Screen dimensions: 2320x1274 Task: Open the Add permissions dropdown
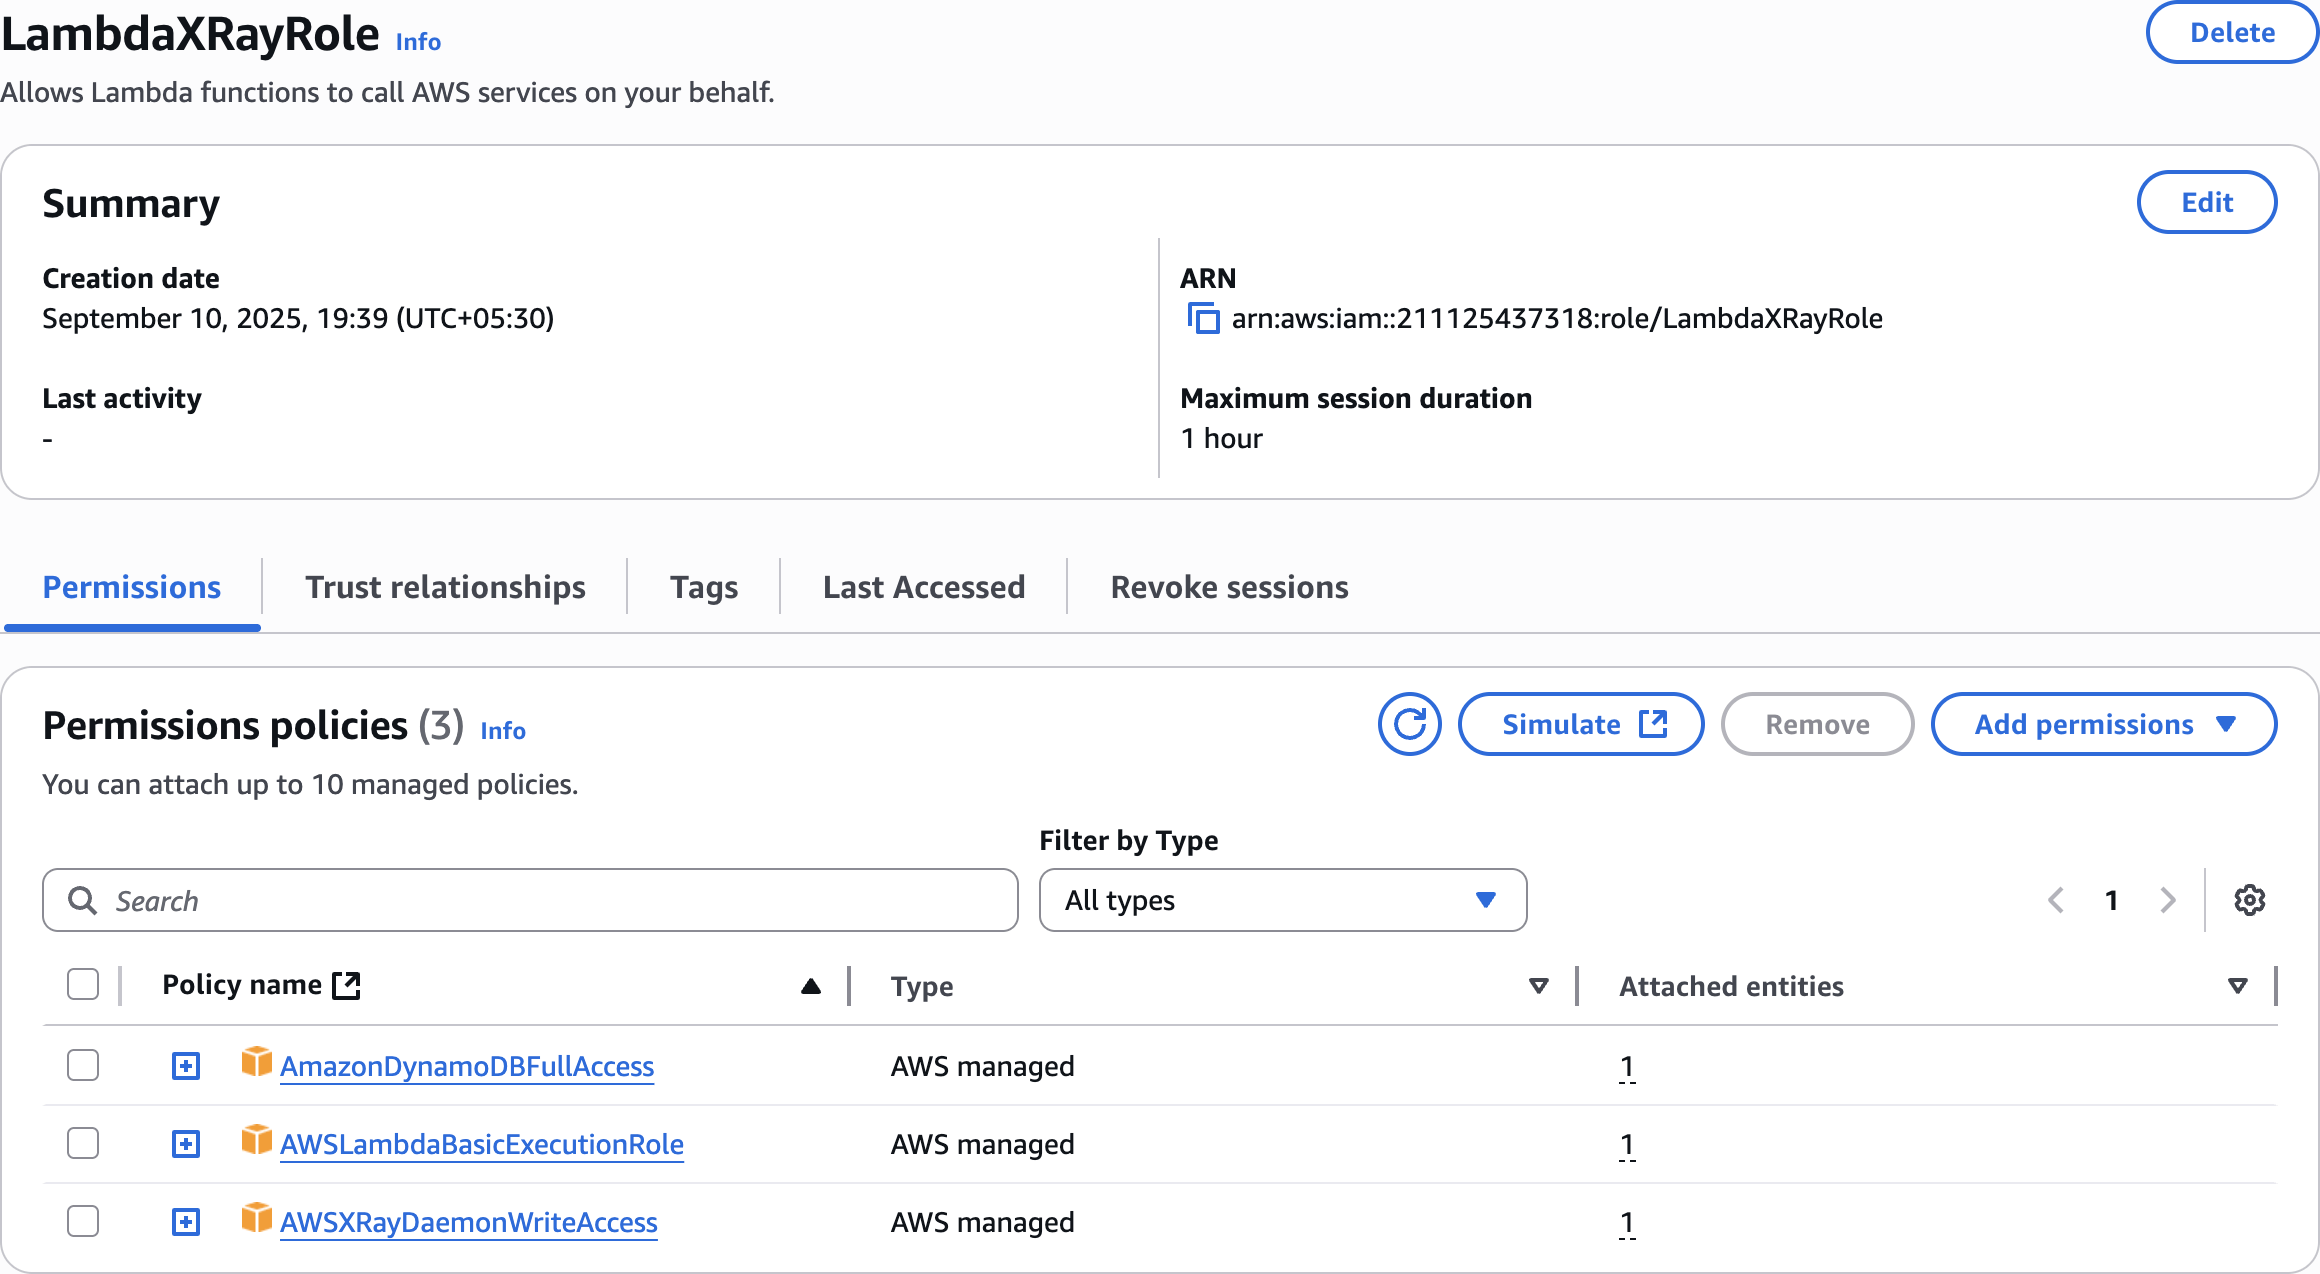click(x=2103, y=724)
